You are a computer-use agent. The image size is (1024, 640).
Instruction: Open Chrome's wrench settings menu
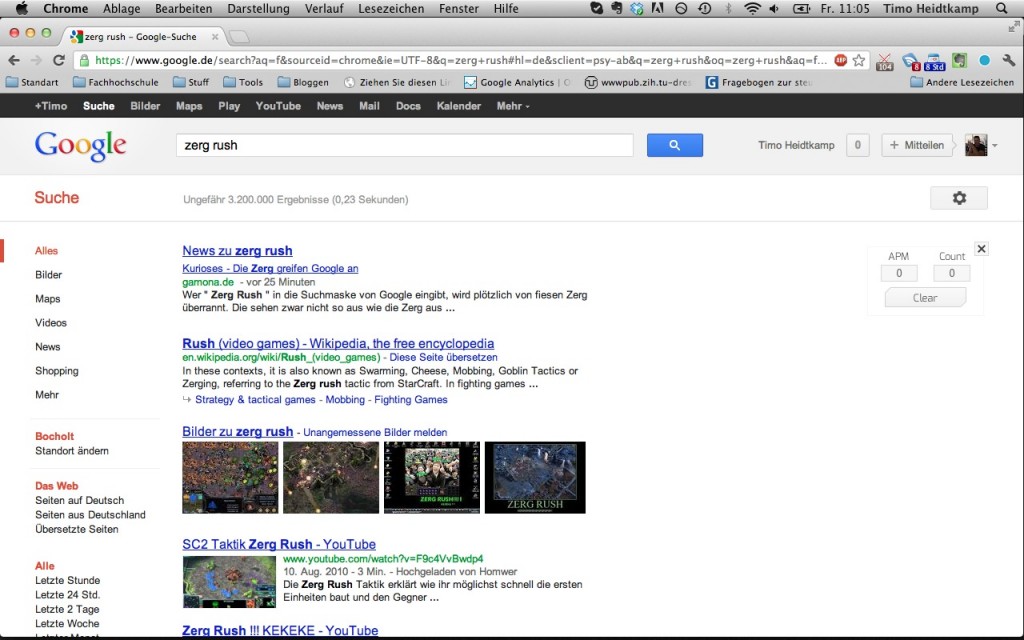(x=1009, y=61)
